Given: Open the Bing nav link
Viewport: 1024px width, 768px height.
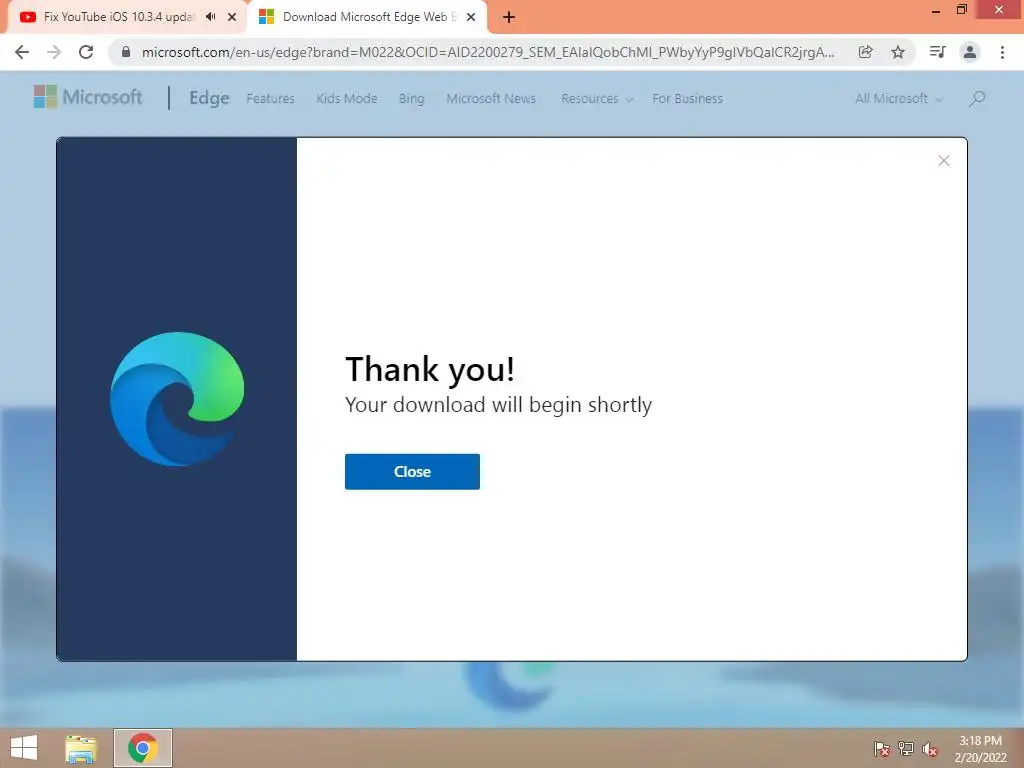Looking at the screenshot, I should coord(411,99).
